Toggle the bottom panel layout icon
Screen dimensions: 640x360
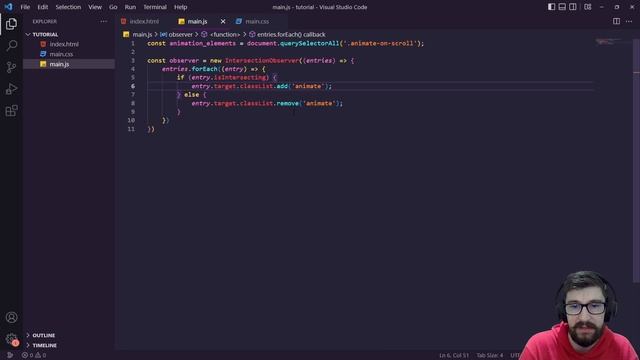[x=562, y=7]
